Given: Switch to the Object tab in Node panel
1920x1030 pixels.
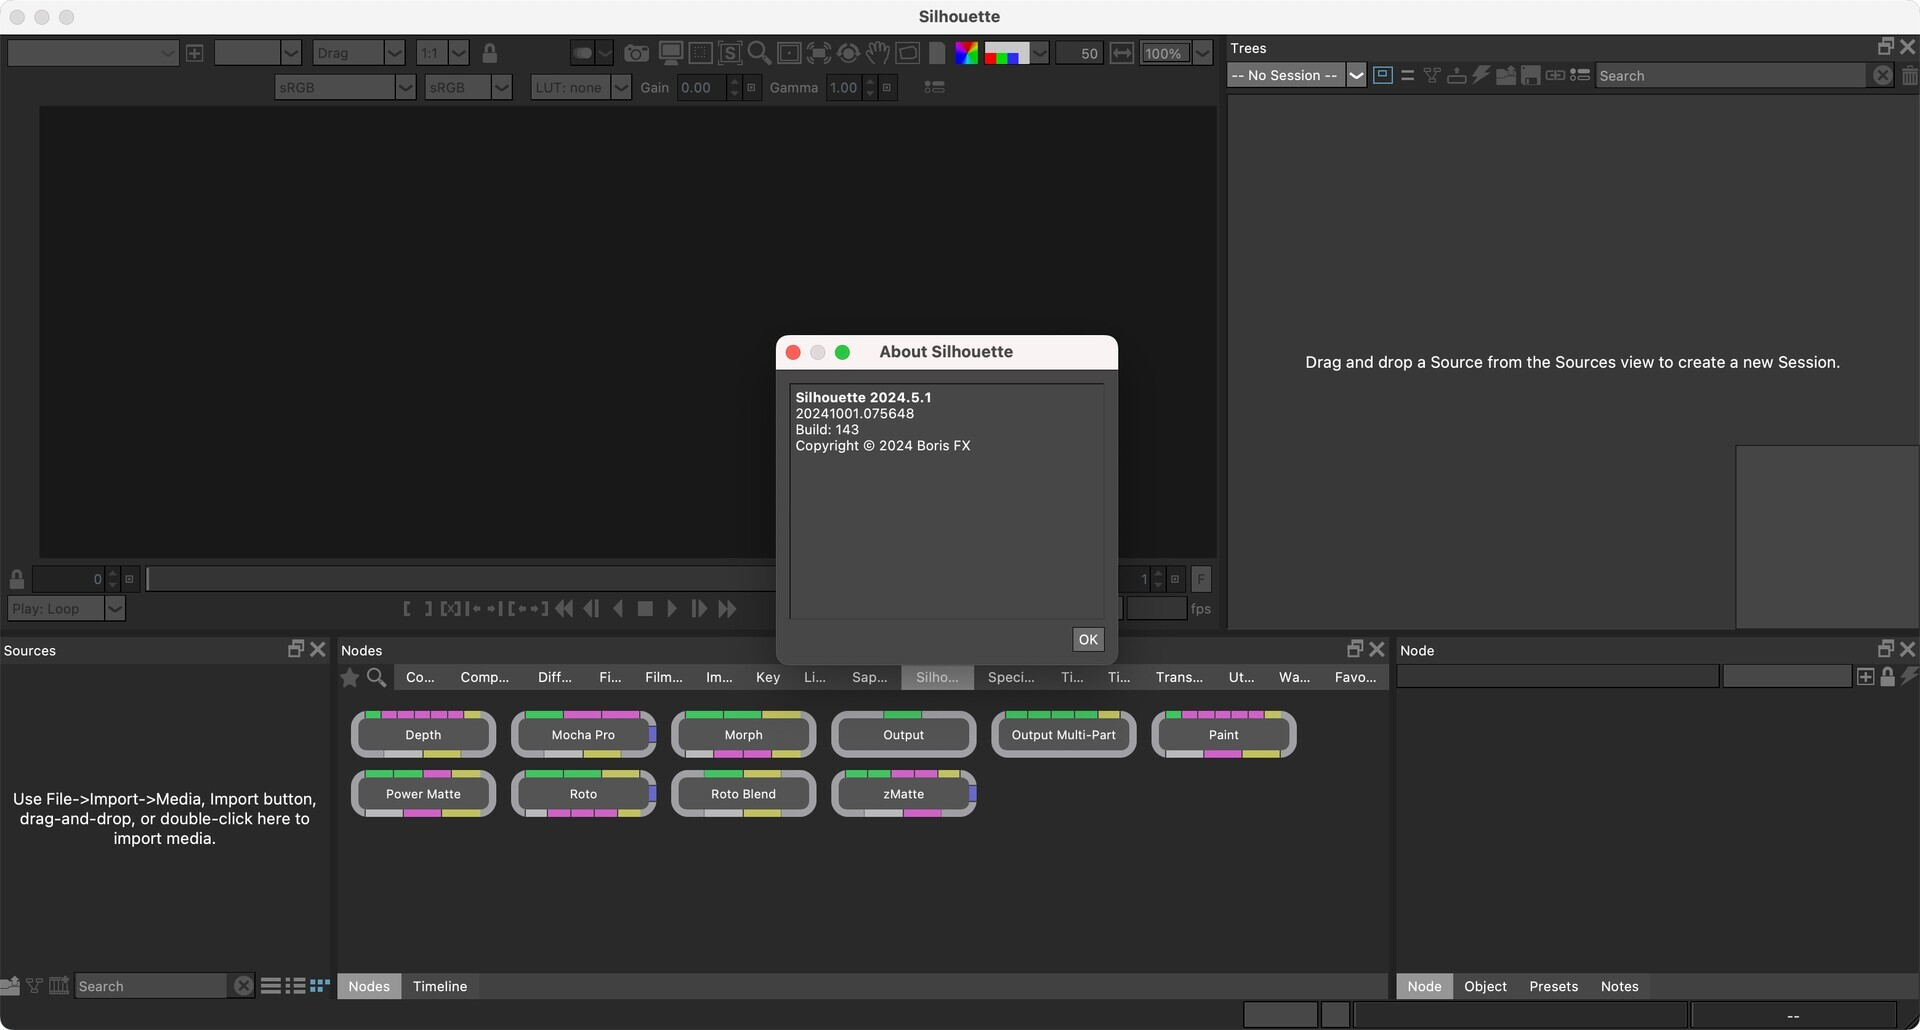Looking at the screenshot, I should coord(1485,987).
